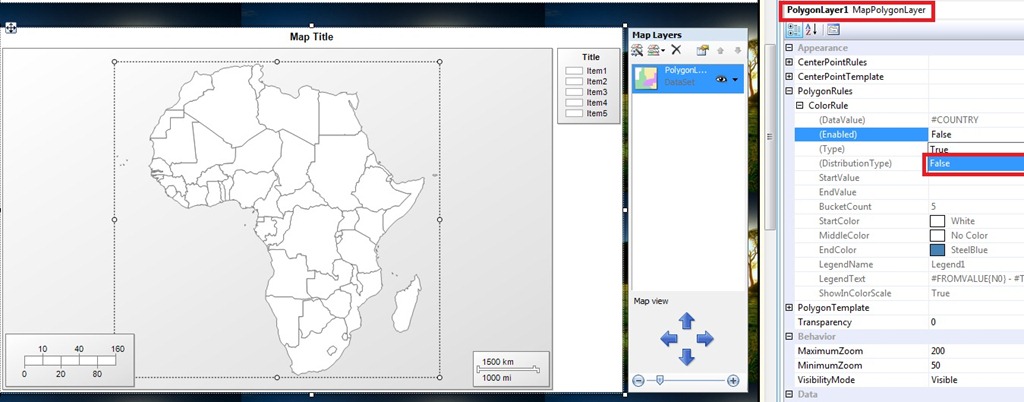
Task: Expand the CenterPointRules property node
Action: [x=789, y=62]
